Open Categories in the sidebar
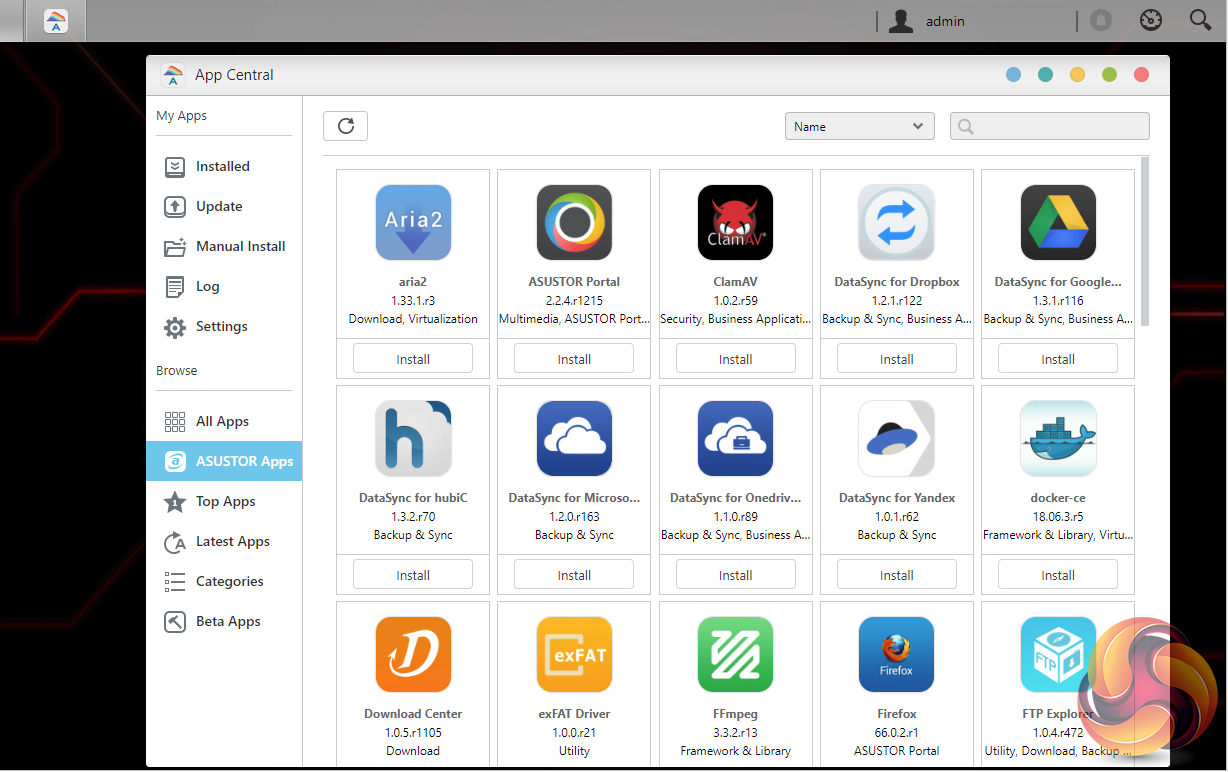 point(229,582)
